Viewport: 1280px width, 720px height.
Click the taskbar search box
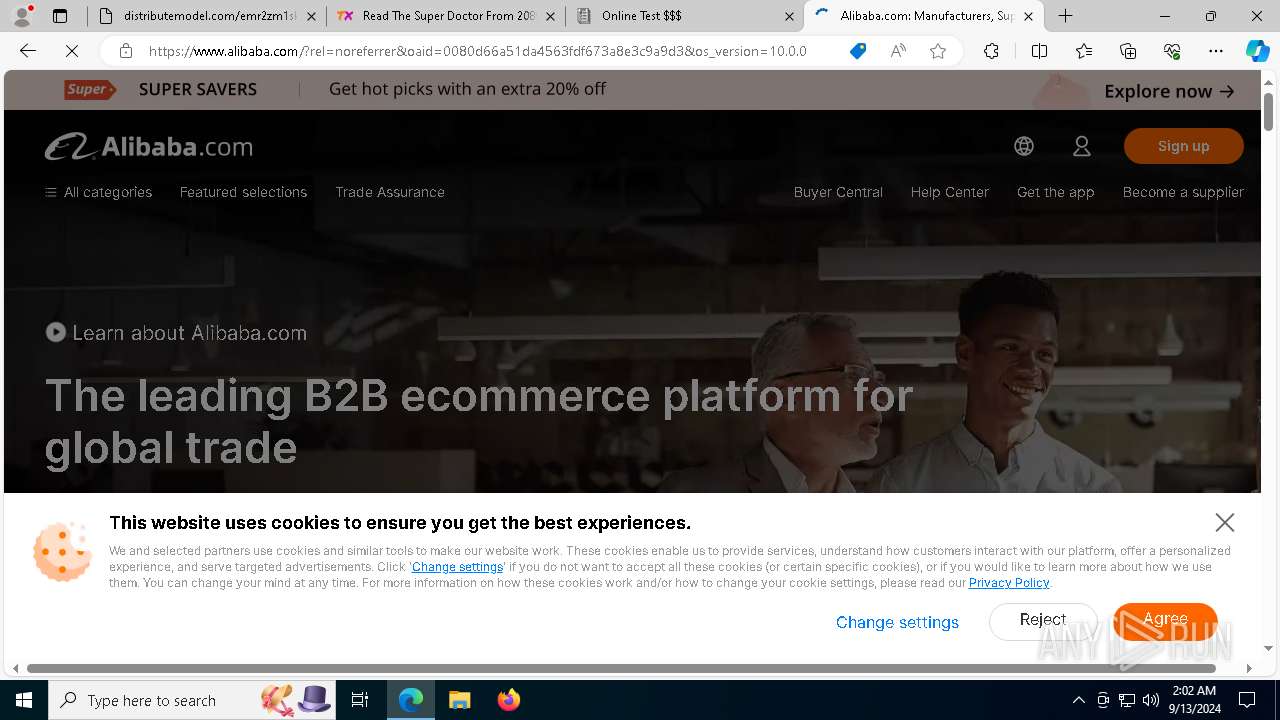coord(192,700)
